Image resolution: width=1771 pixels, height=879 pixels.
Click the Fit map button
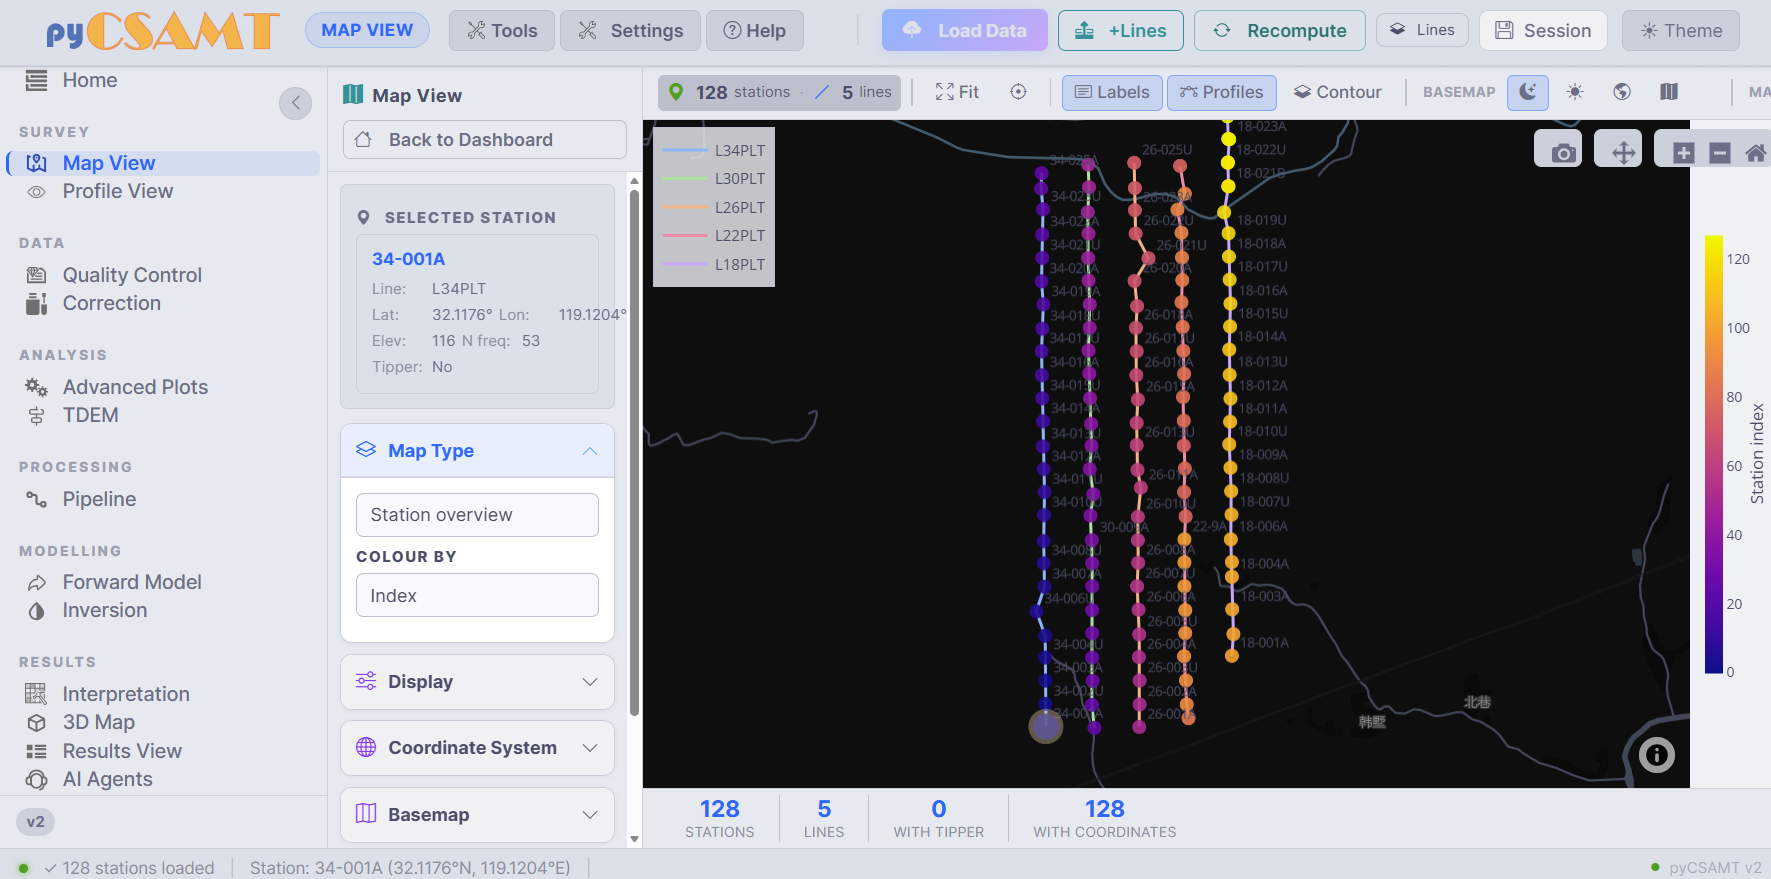(x=957, y=92)
